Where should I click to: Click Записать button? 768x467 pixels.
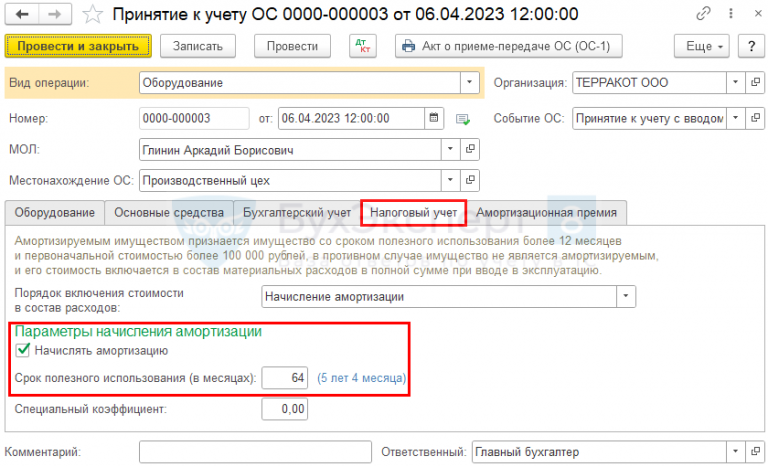[198, 46]
